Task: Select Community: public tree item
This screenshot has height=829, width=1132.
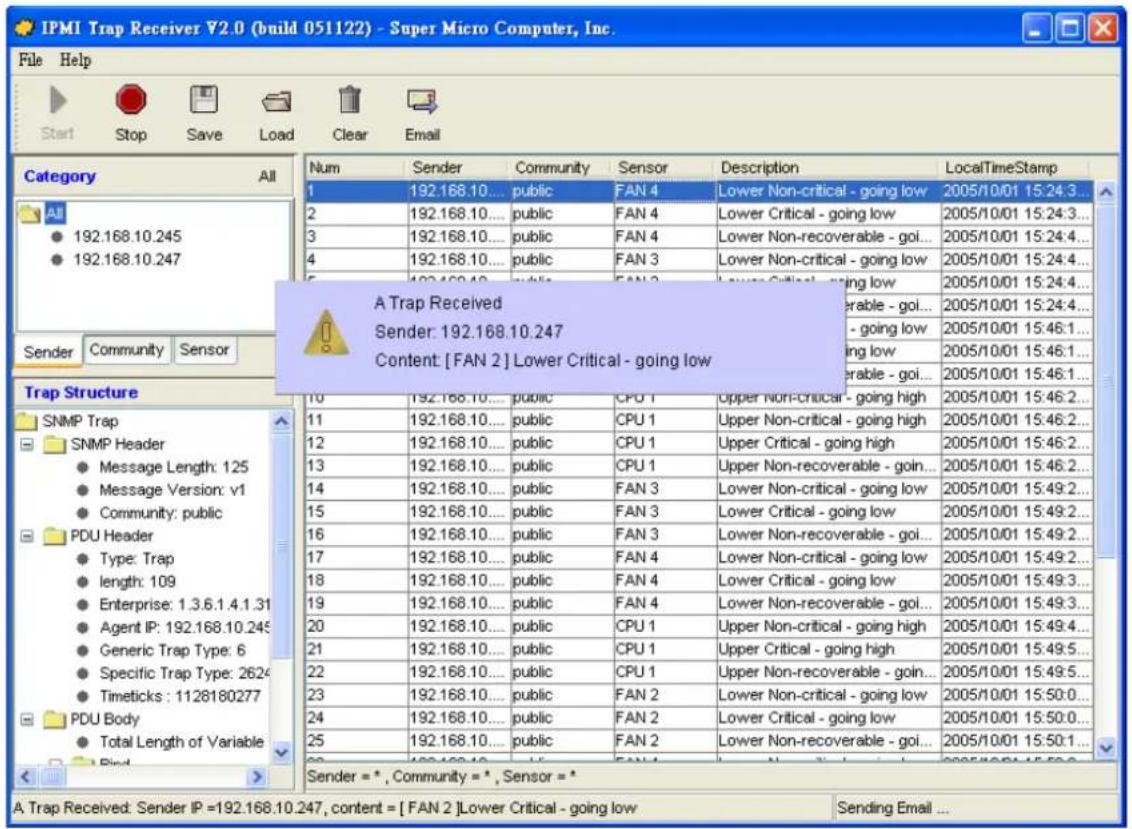Action: 160,513
